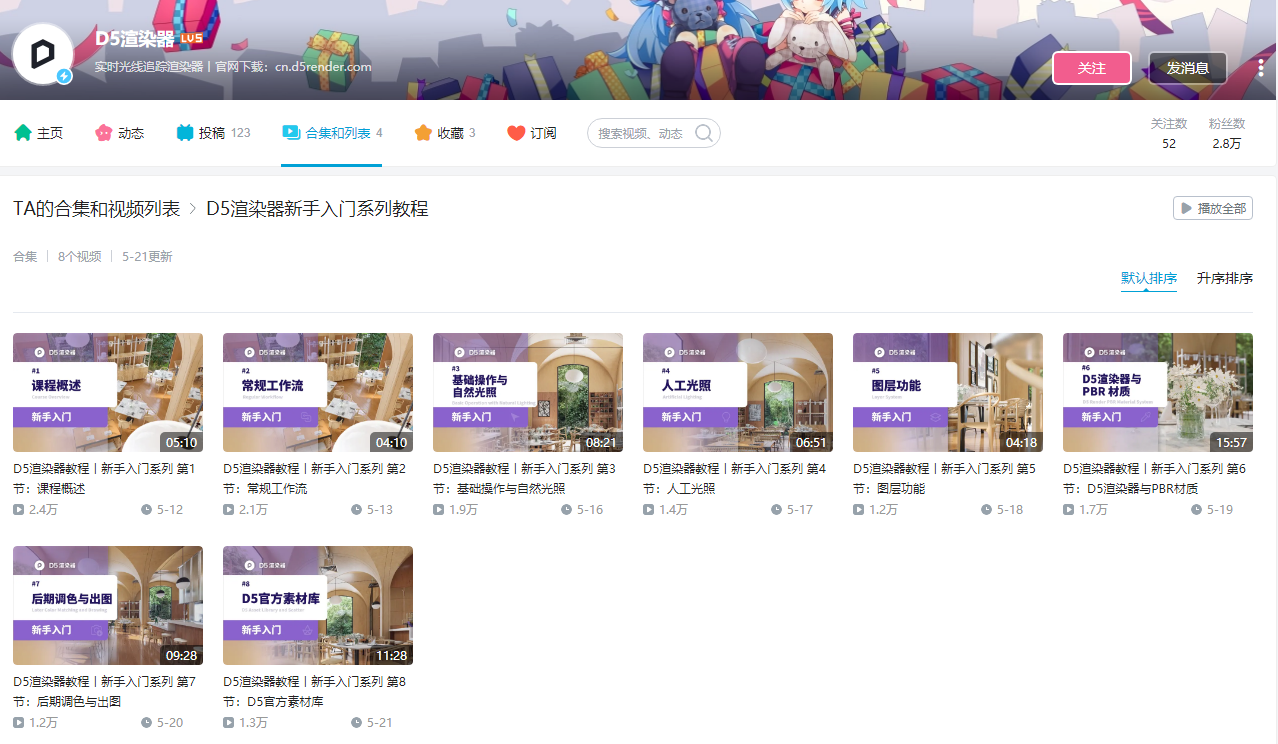
Task: Open the 收藏 3 tab
Action: 445,133
